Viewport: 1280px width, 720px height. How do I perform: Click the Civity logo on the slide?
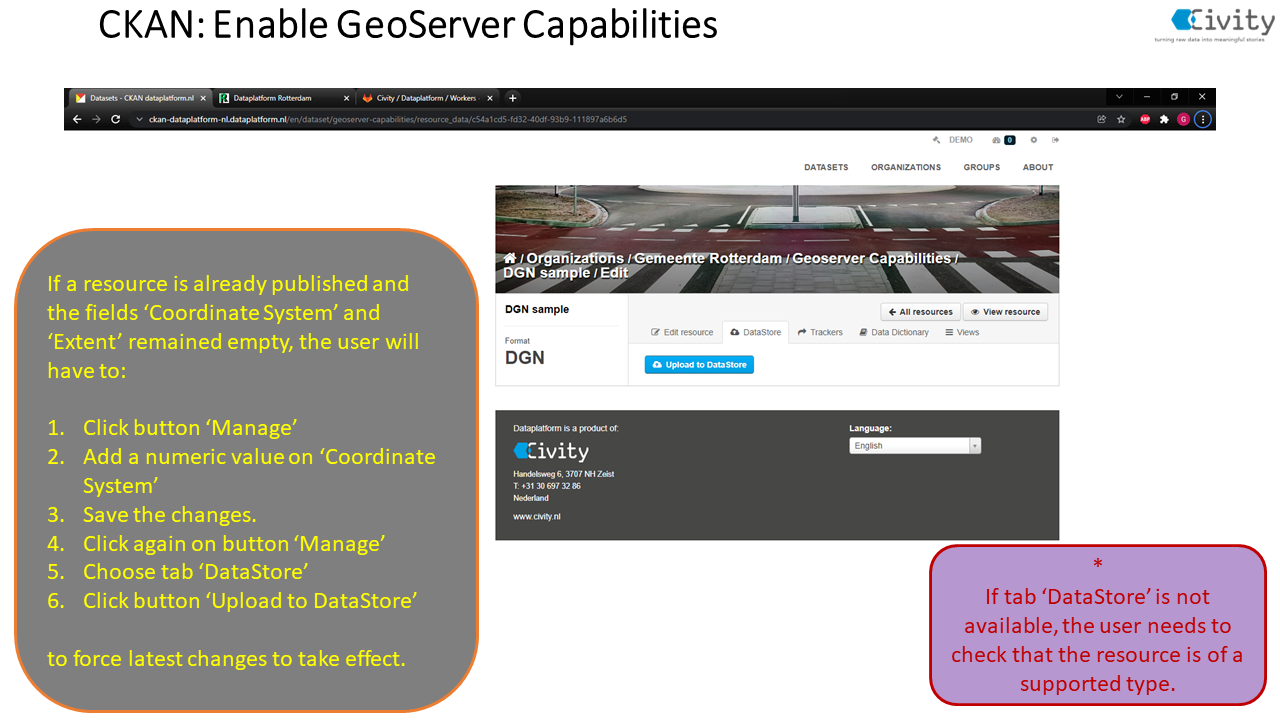(x=1215, y=24)
